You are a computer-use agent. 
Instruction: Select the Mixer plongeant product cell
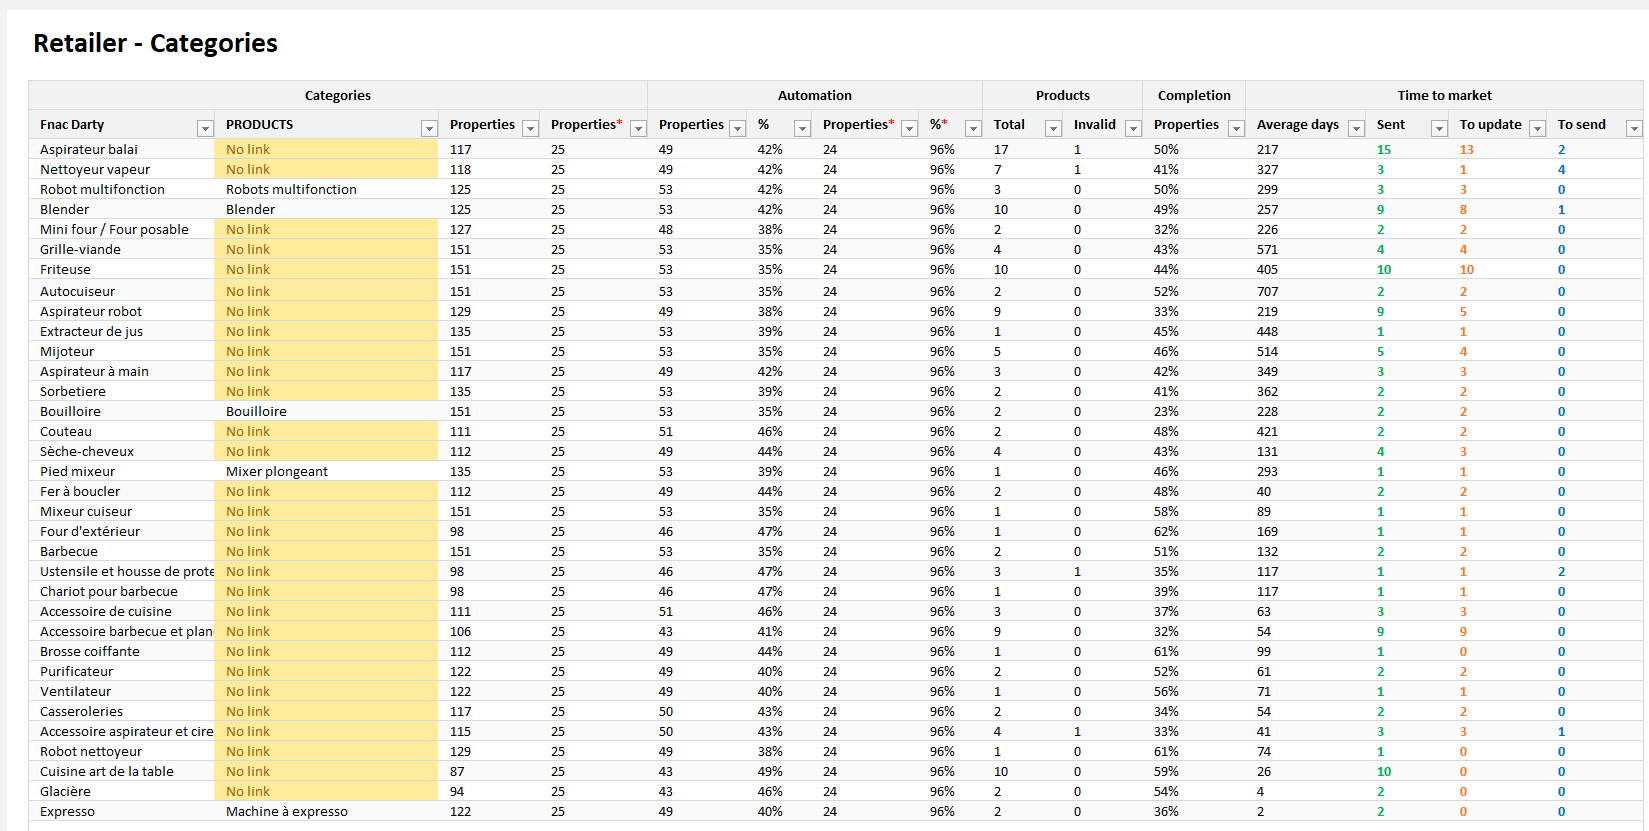277,471
